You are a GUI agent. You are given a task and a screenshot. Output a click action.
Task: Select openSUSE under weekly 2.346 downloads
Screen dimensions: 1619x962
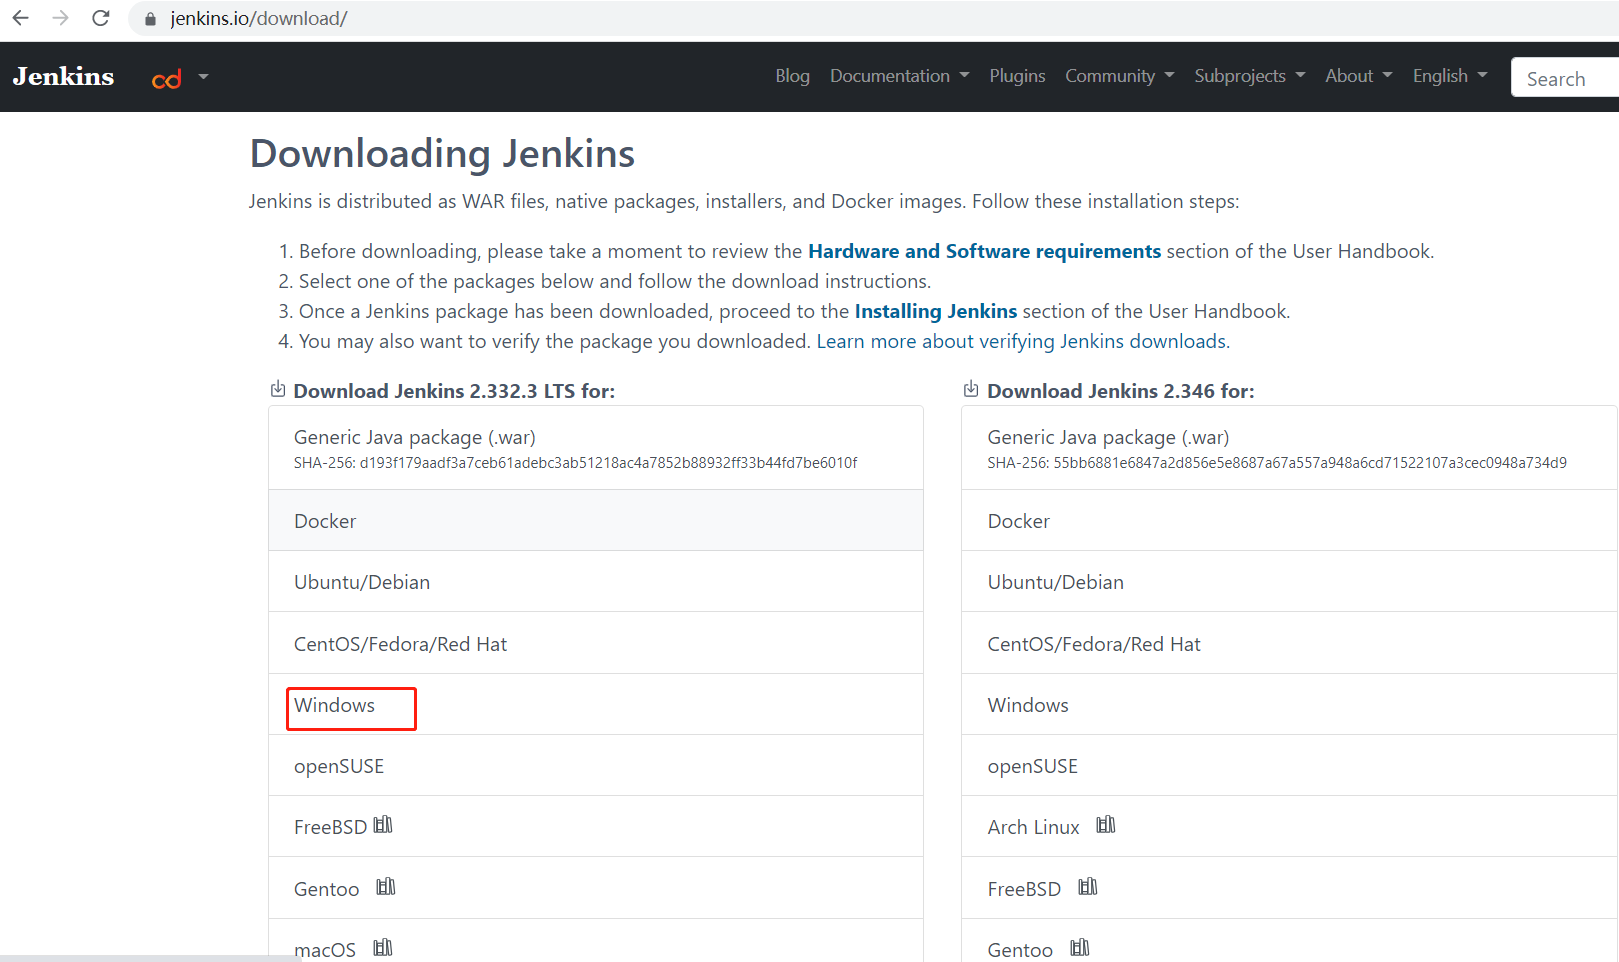[x=1290, y=766]
